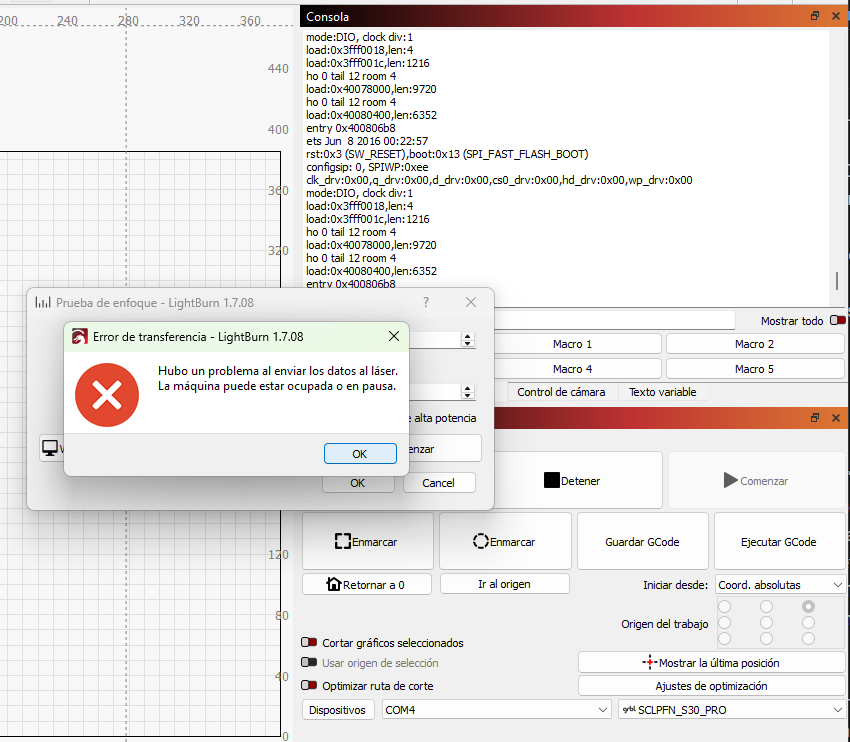Click Cancel in Prueba de enfoque dialog
The image size is (850, 742).
pyautogui.click(x=439, y=482)
